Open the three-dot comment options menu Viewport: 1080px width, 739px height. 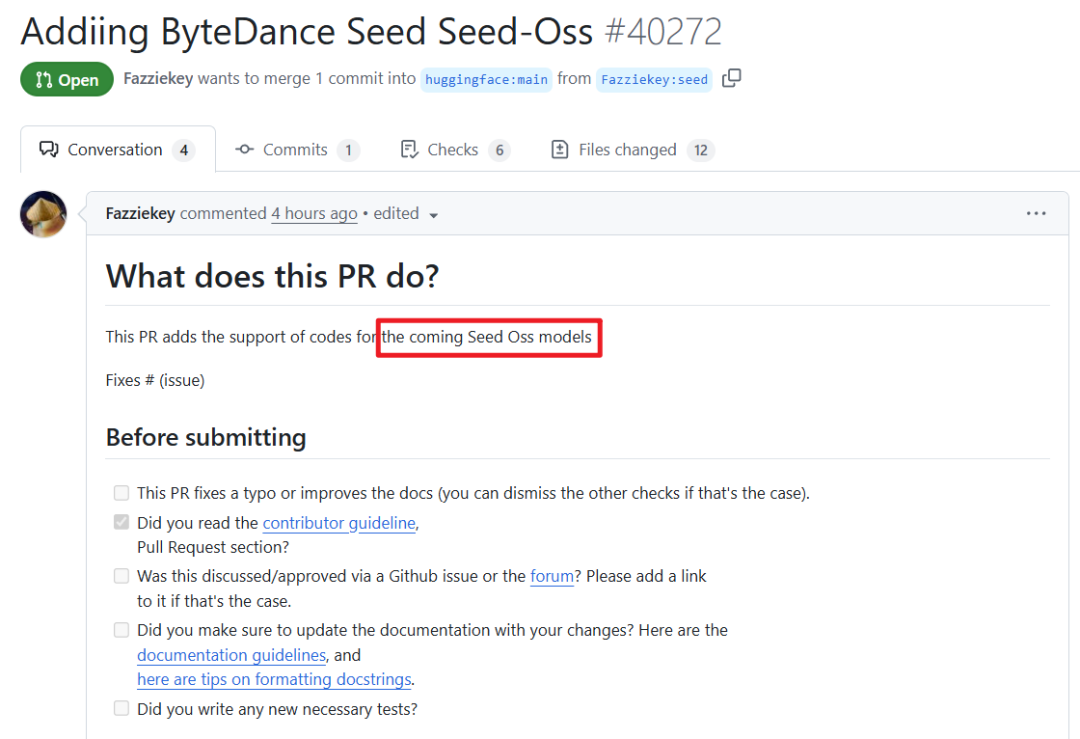click(x=1036, y=213)
